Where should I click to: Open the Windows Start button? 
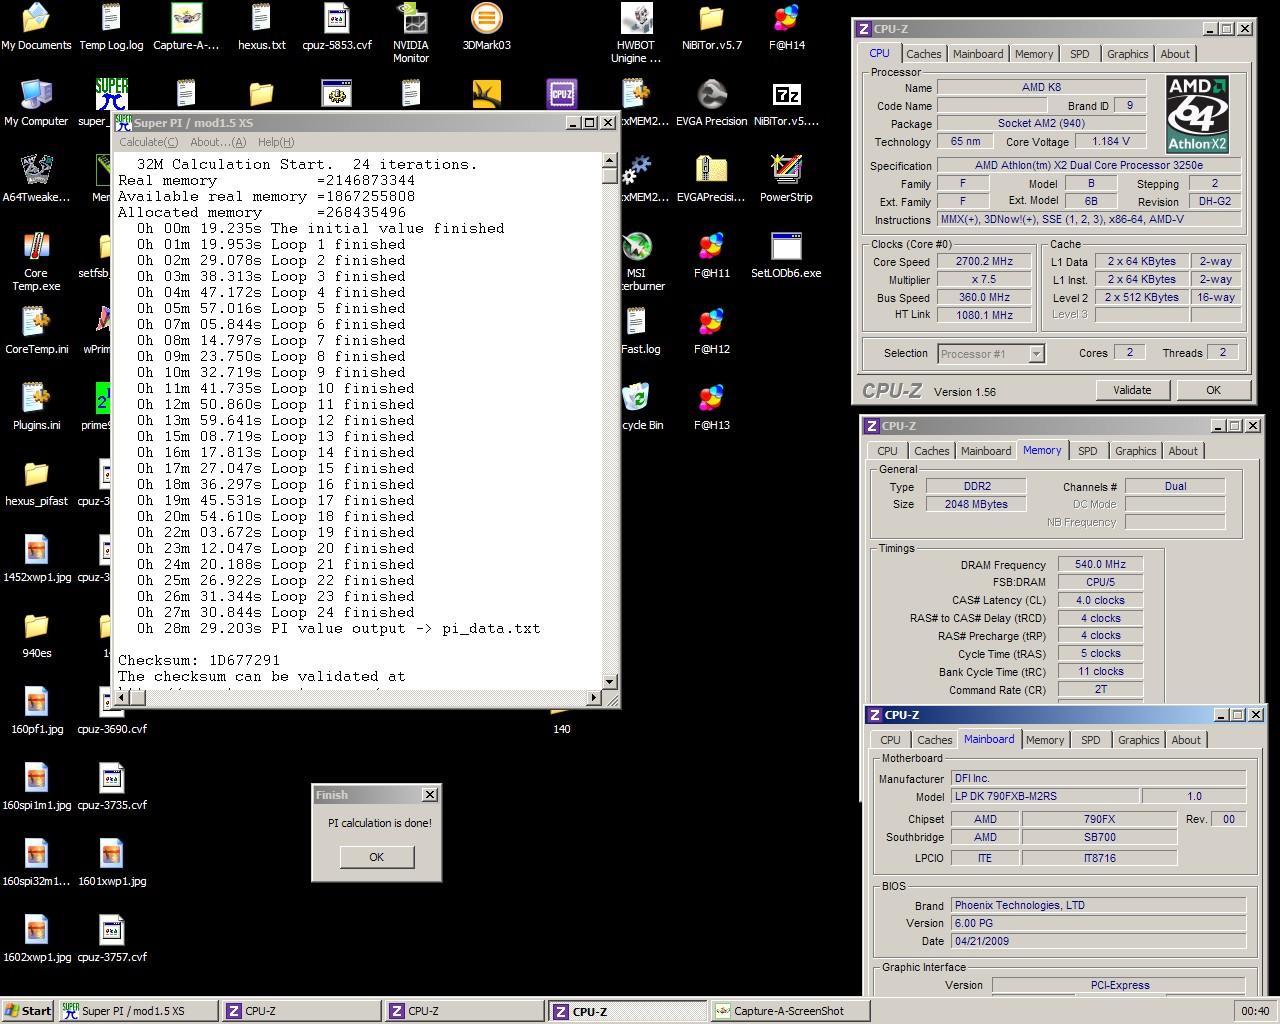[28, 1011]
